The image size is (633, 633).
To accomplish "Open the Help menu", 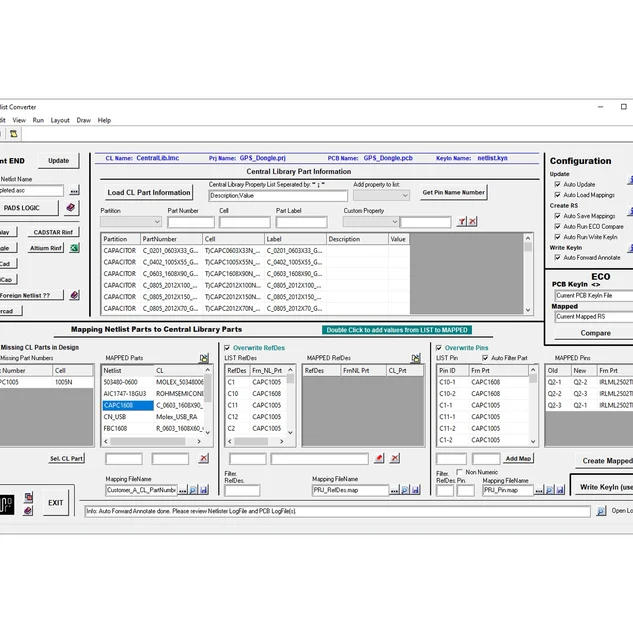I will [x=104, y=120].
